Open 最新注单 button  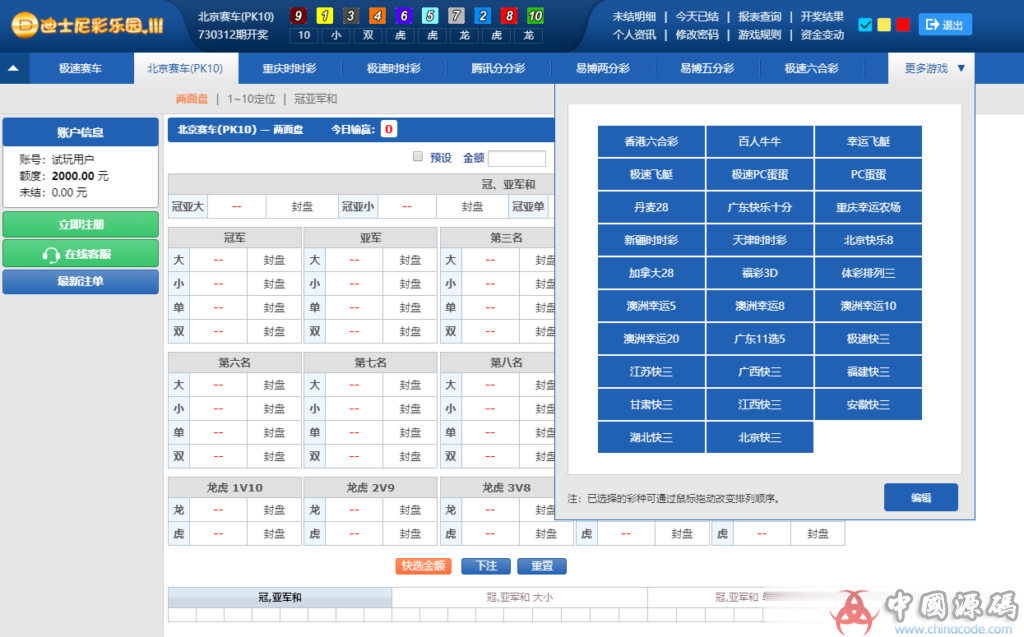coord(80,282)
